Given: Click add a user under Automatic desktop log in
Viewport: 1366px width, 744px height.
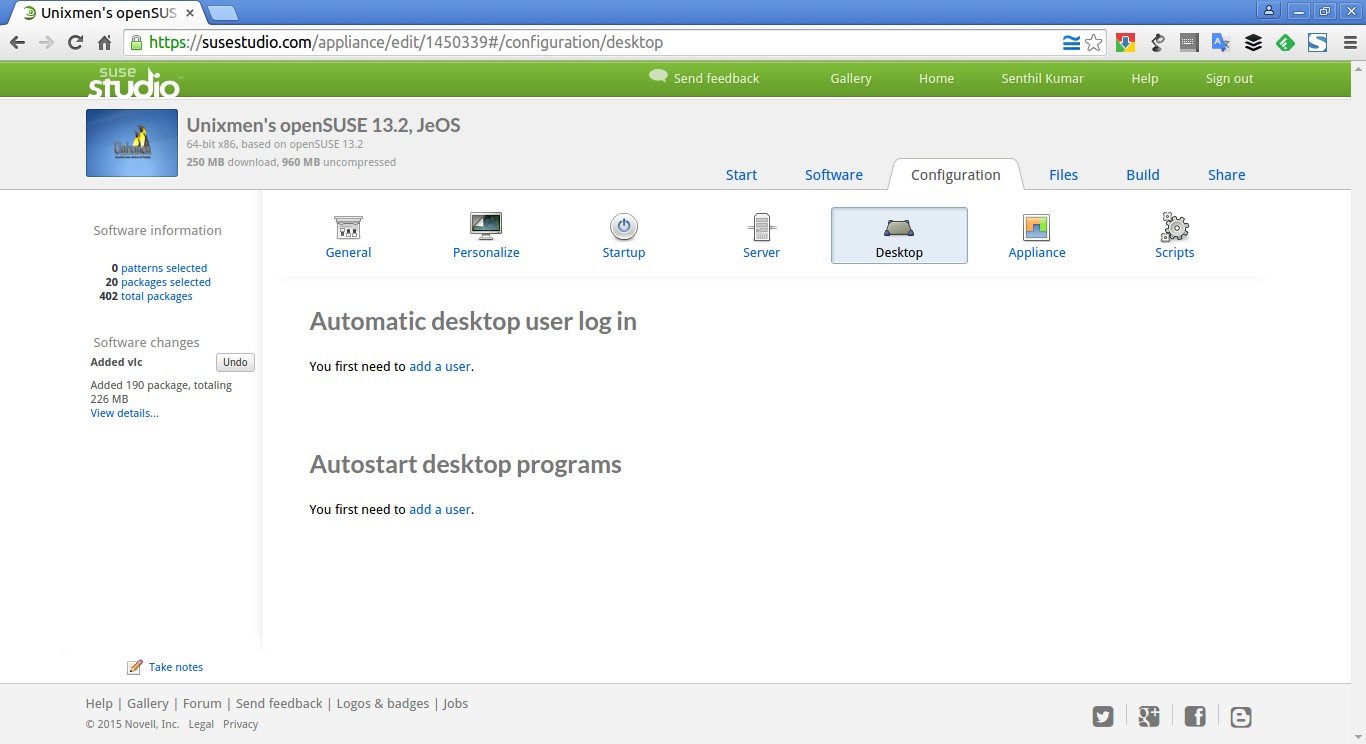Looking at the screenshot, I should click(x=440, y=366).
